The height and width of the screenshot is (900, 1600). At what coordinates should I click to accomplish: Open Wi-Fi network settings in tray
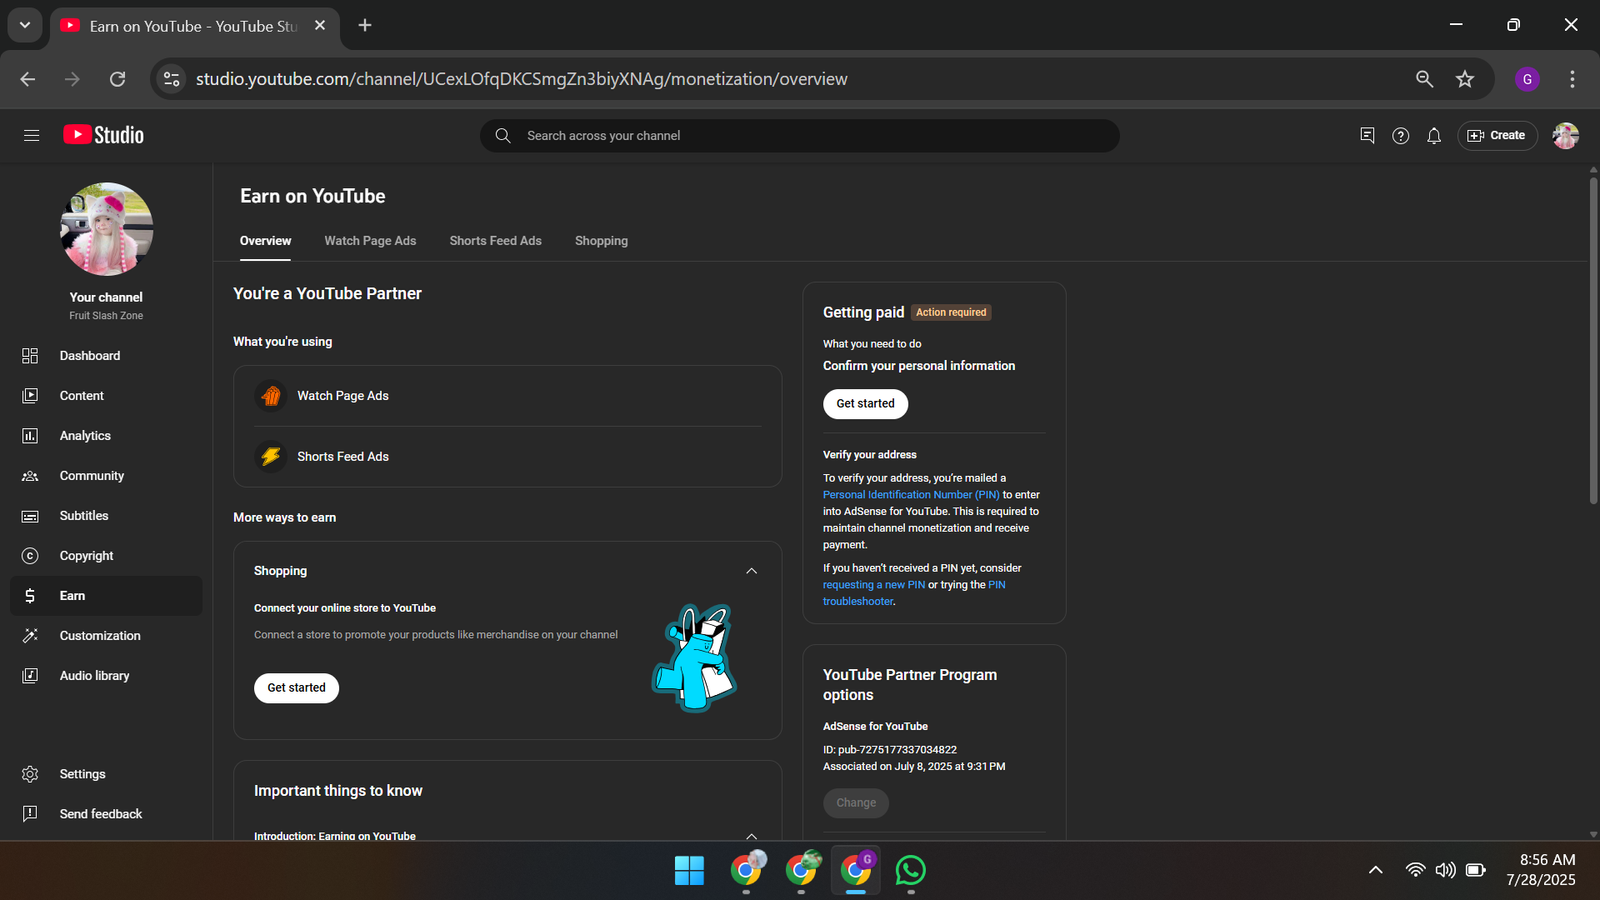pyautogui.click(x=1415, y=870)
